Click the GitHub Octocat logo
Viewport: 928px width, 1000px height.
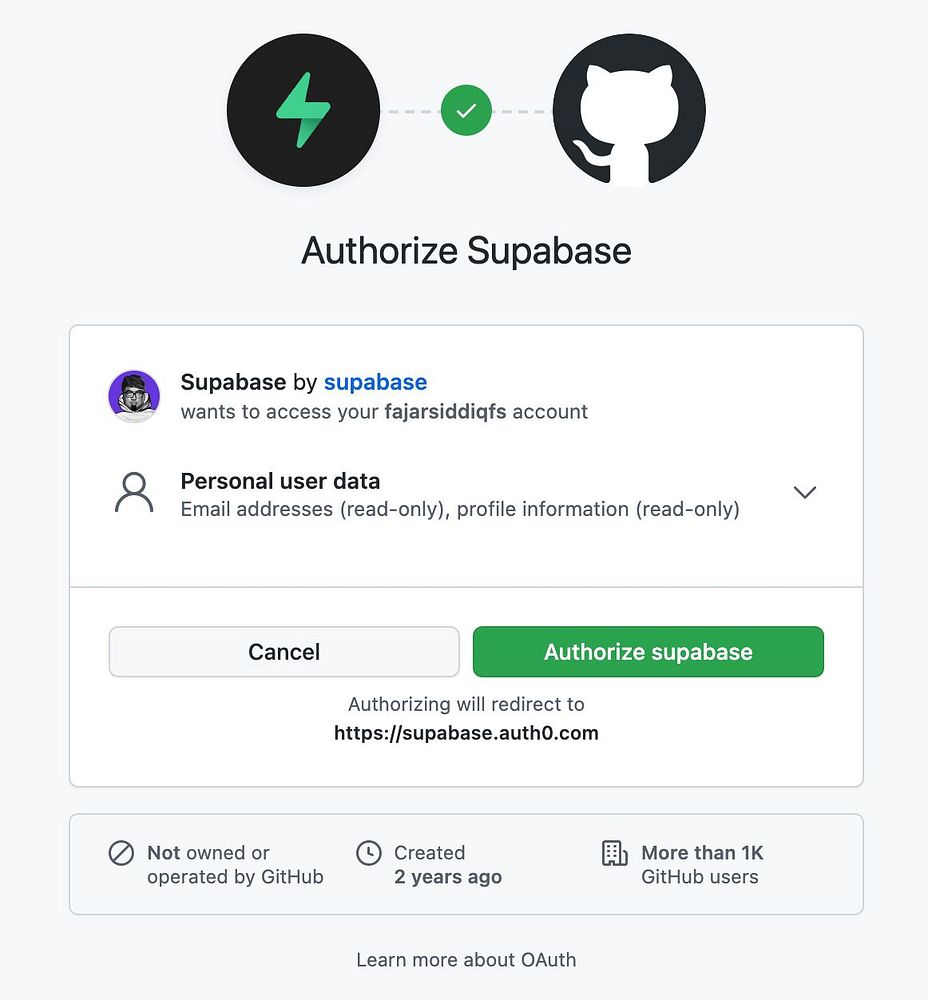click(x=629, y=110)
